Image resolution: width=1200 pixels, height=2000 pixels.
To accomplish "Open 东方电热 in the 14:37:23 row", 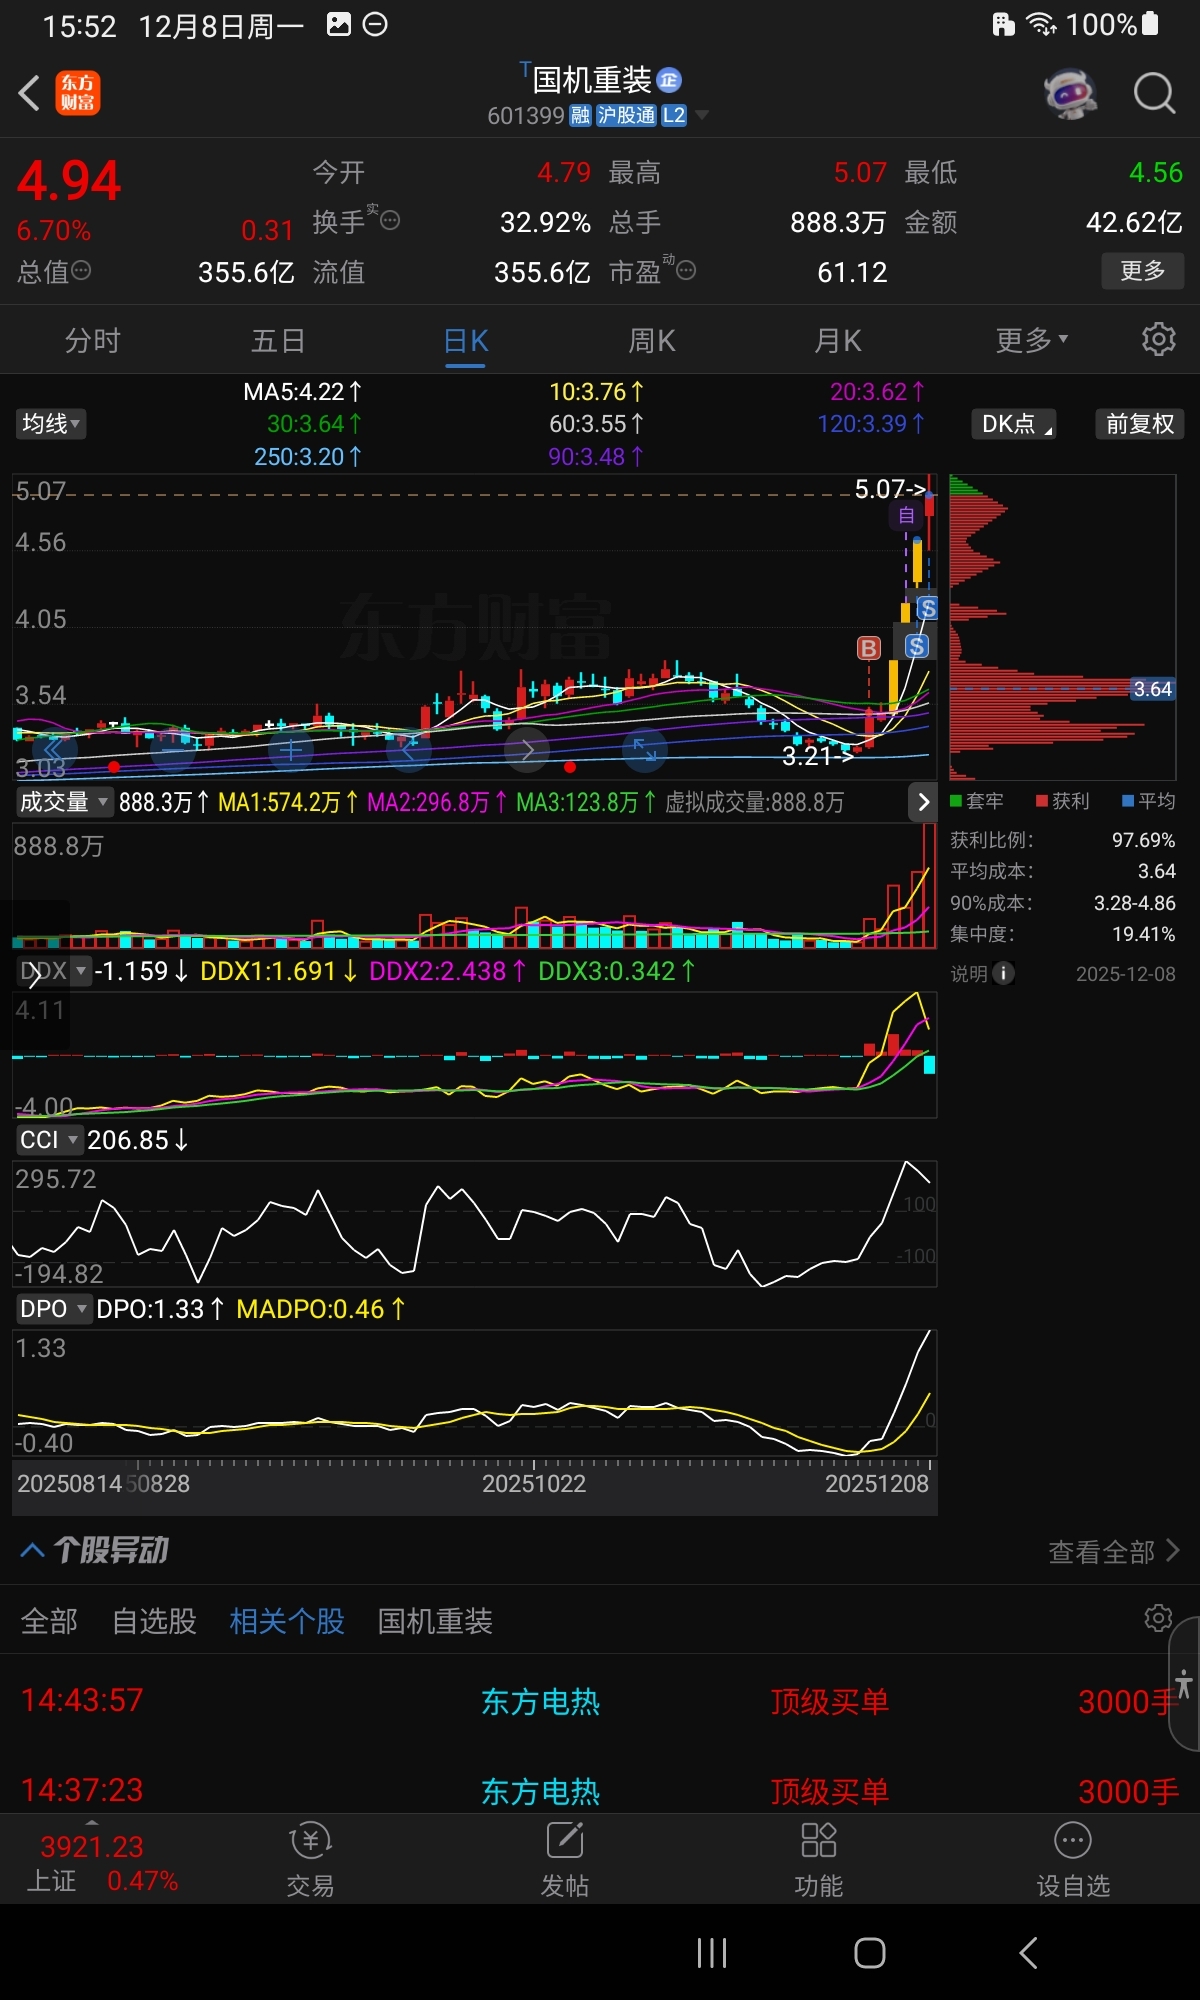I will [540, 1791].
